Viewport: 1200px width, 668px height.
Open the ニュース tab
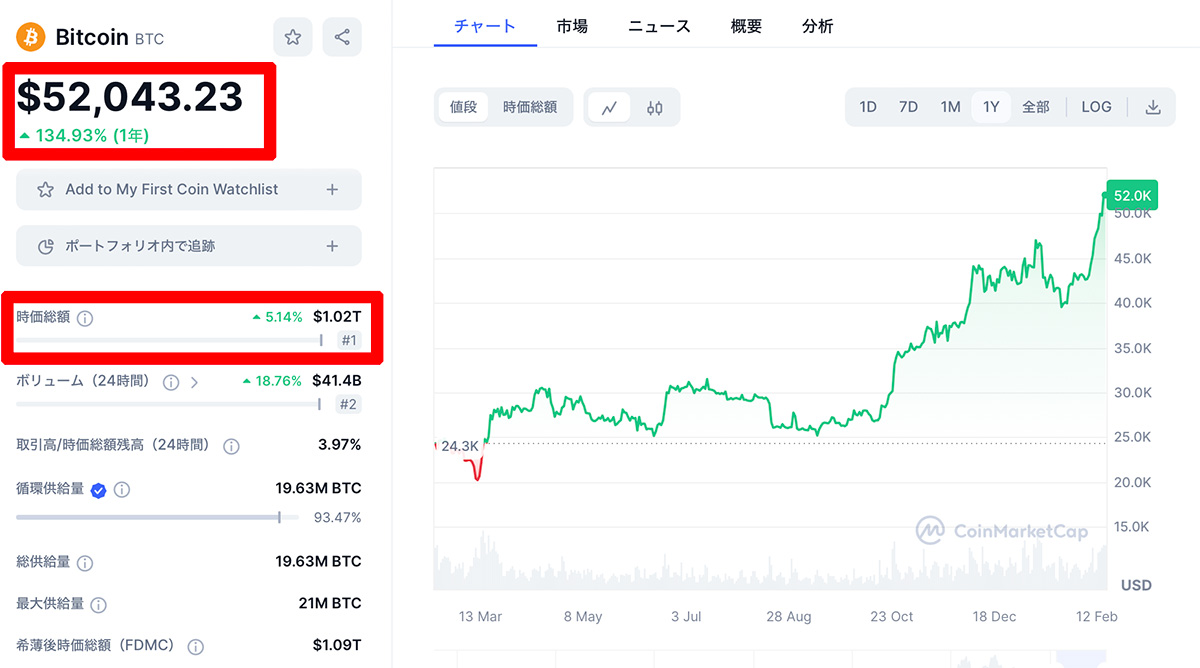[x=659, y=26]
